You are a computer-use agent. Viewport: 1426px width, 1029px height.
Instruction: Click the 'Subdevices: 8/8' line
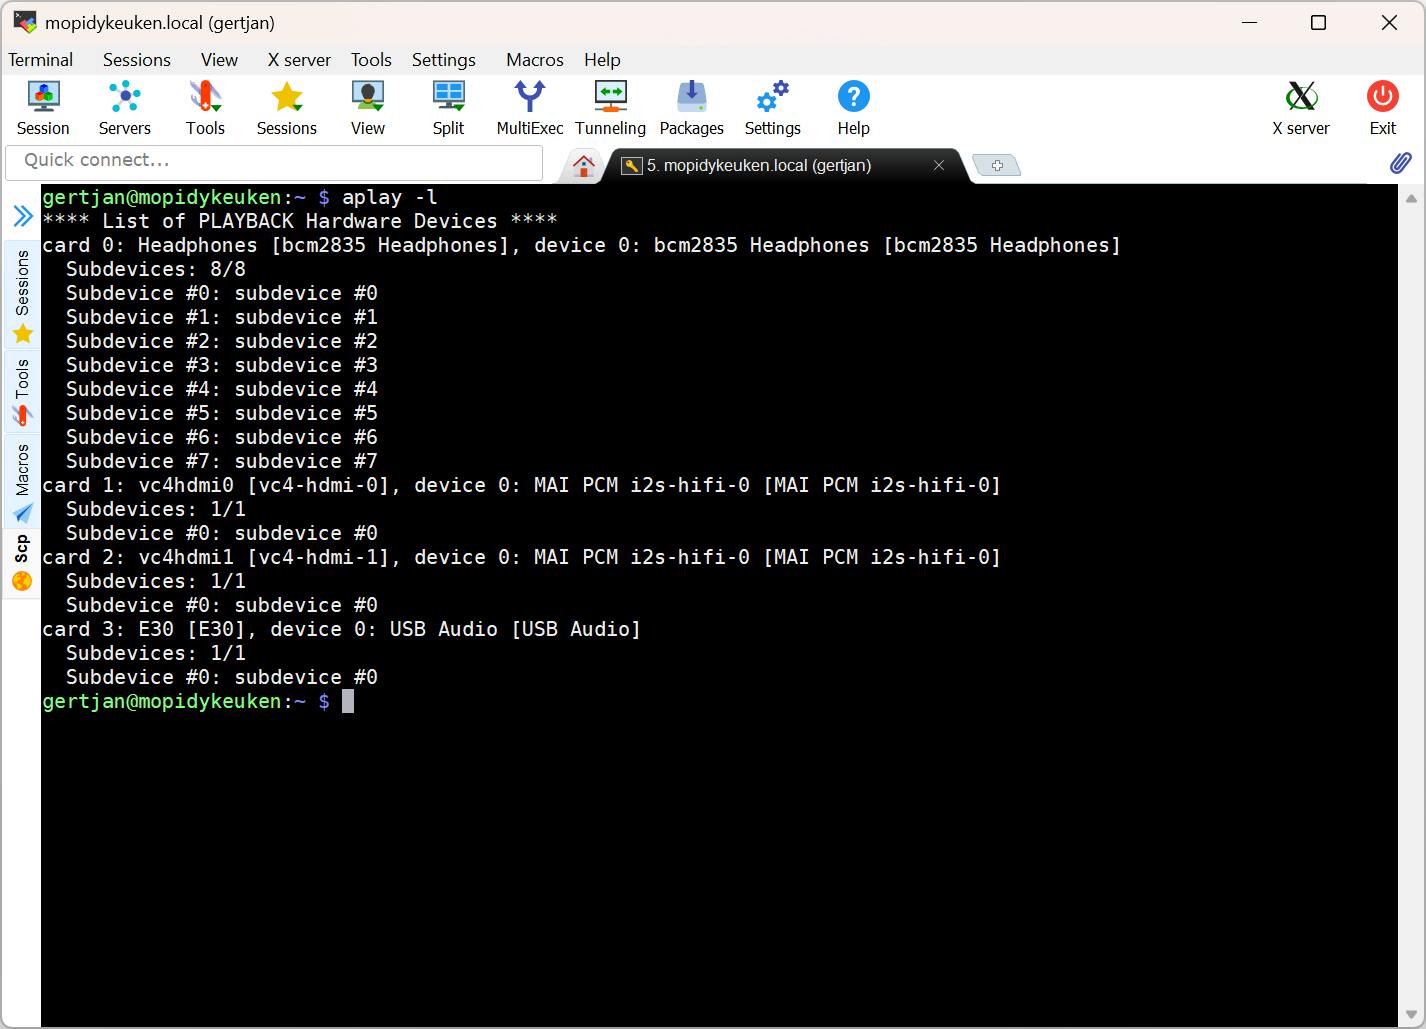click(x=156, y=269)
